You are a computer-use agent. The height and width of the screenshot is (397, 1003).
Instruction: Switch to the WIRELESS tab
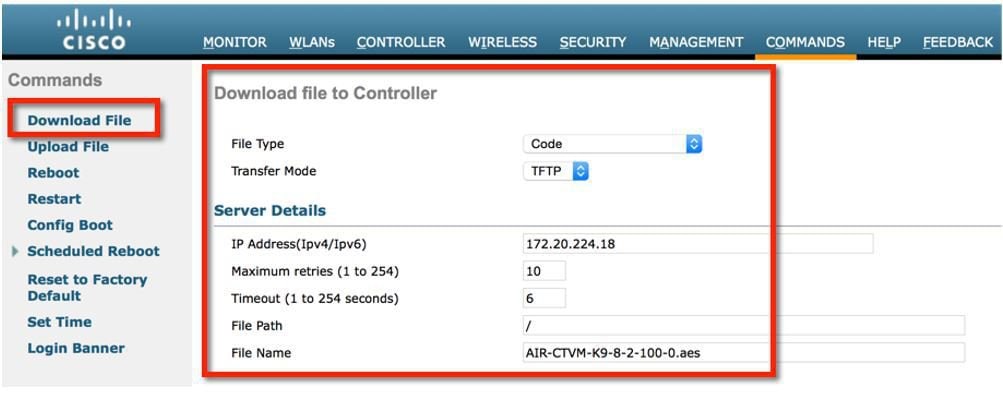[502, 42]
